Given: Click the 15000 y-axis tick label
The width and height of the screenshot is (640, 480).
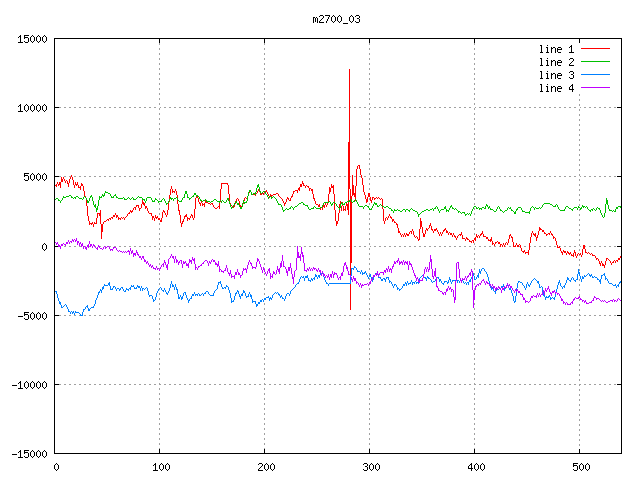Looking at the screenshot, I should click(x=32, y=39).
